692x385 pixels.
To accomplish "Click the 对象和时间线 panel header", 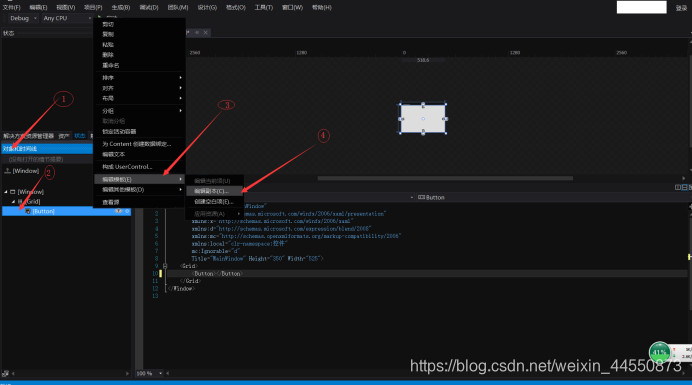I will [47, 149].
